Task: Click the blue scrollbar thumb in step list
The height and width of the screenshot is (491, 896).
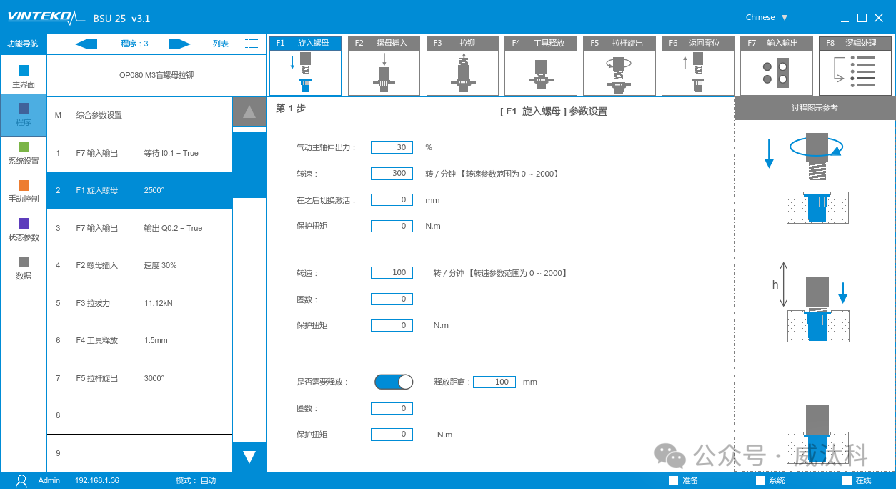Action: (249, 165)
